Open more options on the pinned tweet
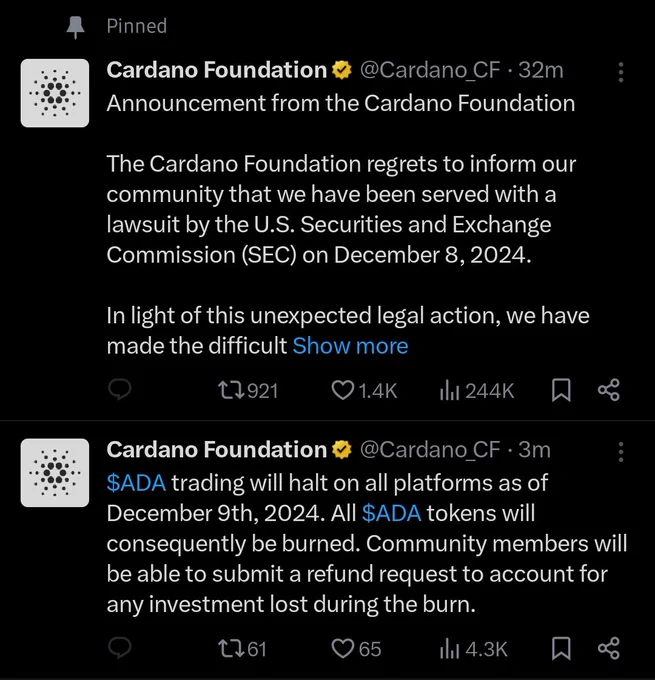Screen dimensions: 655x680 point(621,73)
